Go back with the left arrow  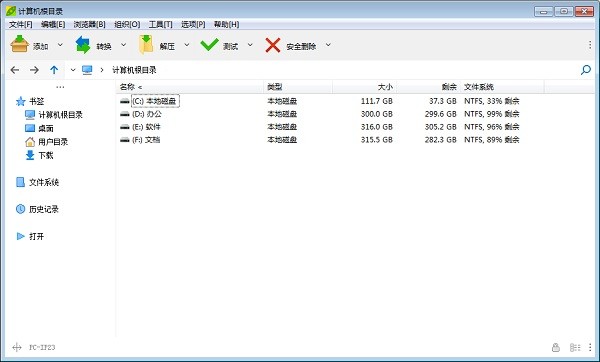pyautogui.click(x=15, y=70)
